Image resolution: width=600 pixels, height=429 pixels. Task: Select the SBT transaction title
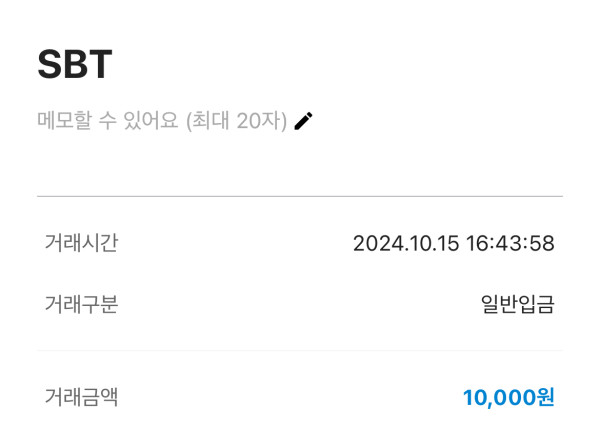pyautogui.click(x=75, y=64)
